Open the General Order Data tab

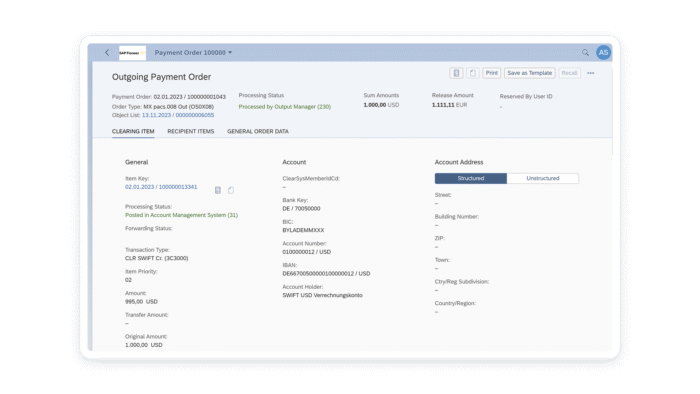pos(258,132)
